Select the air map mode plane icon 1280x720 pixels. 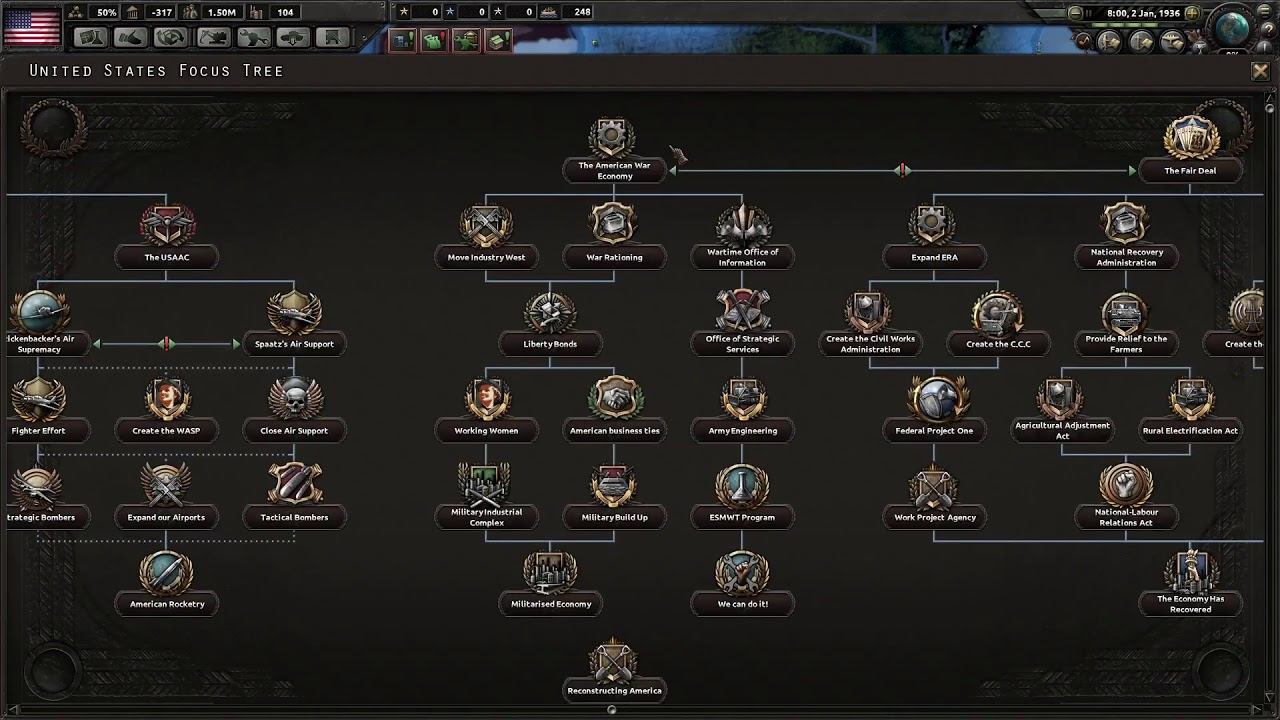pyautogui.click(x=1173, y=41)
